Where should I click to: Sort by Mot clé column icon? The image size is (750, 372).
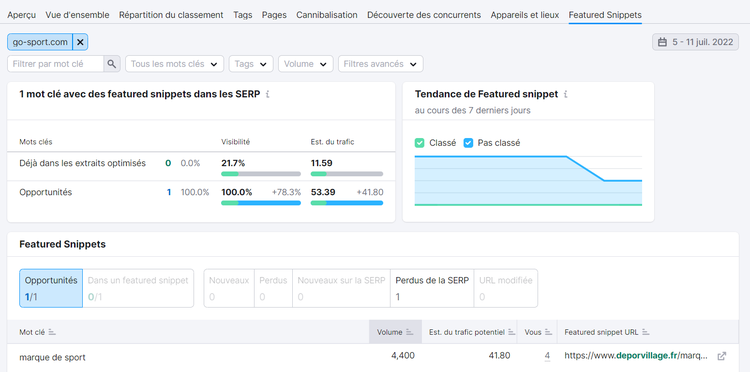(x=52, y=332)
